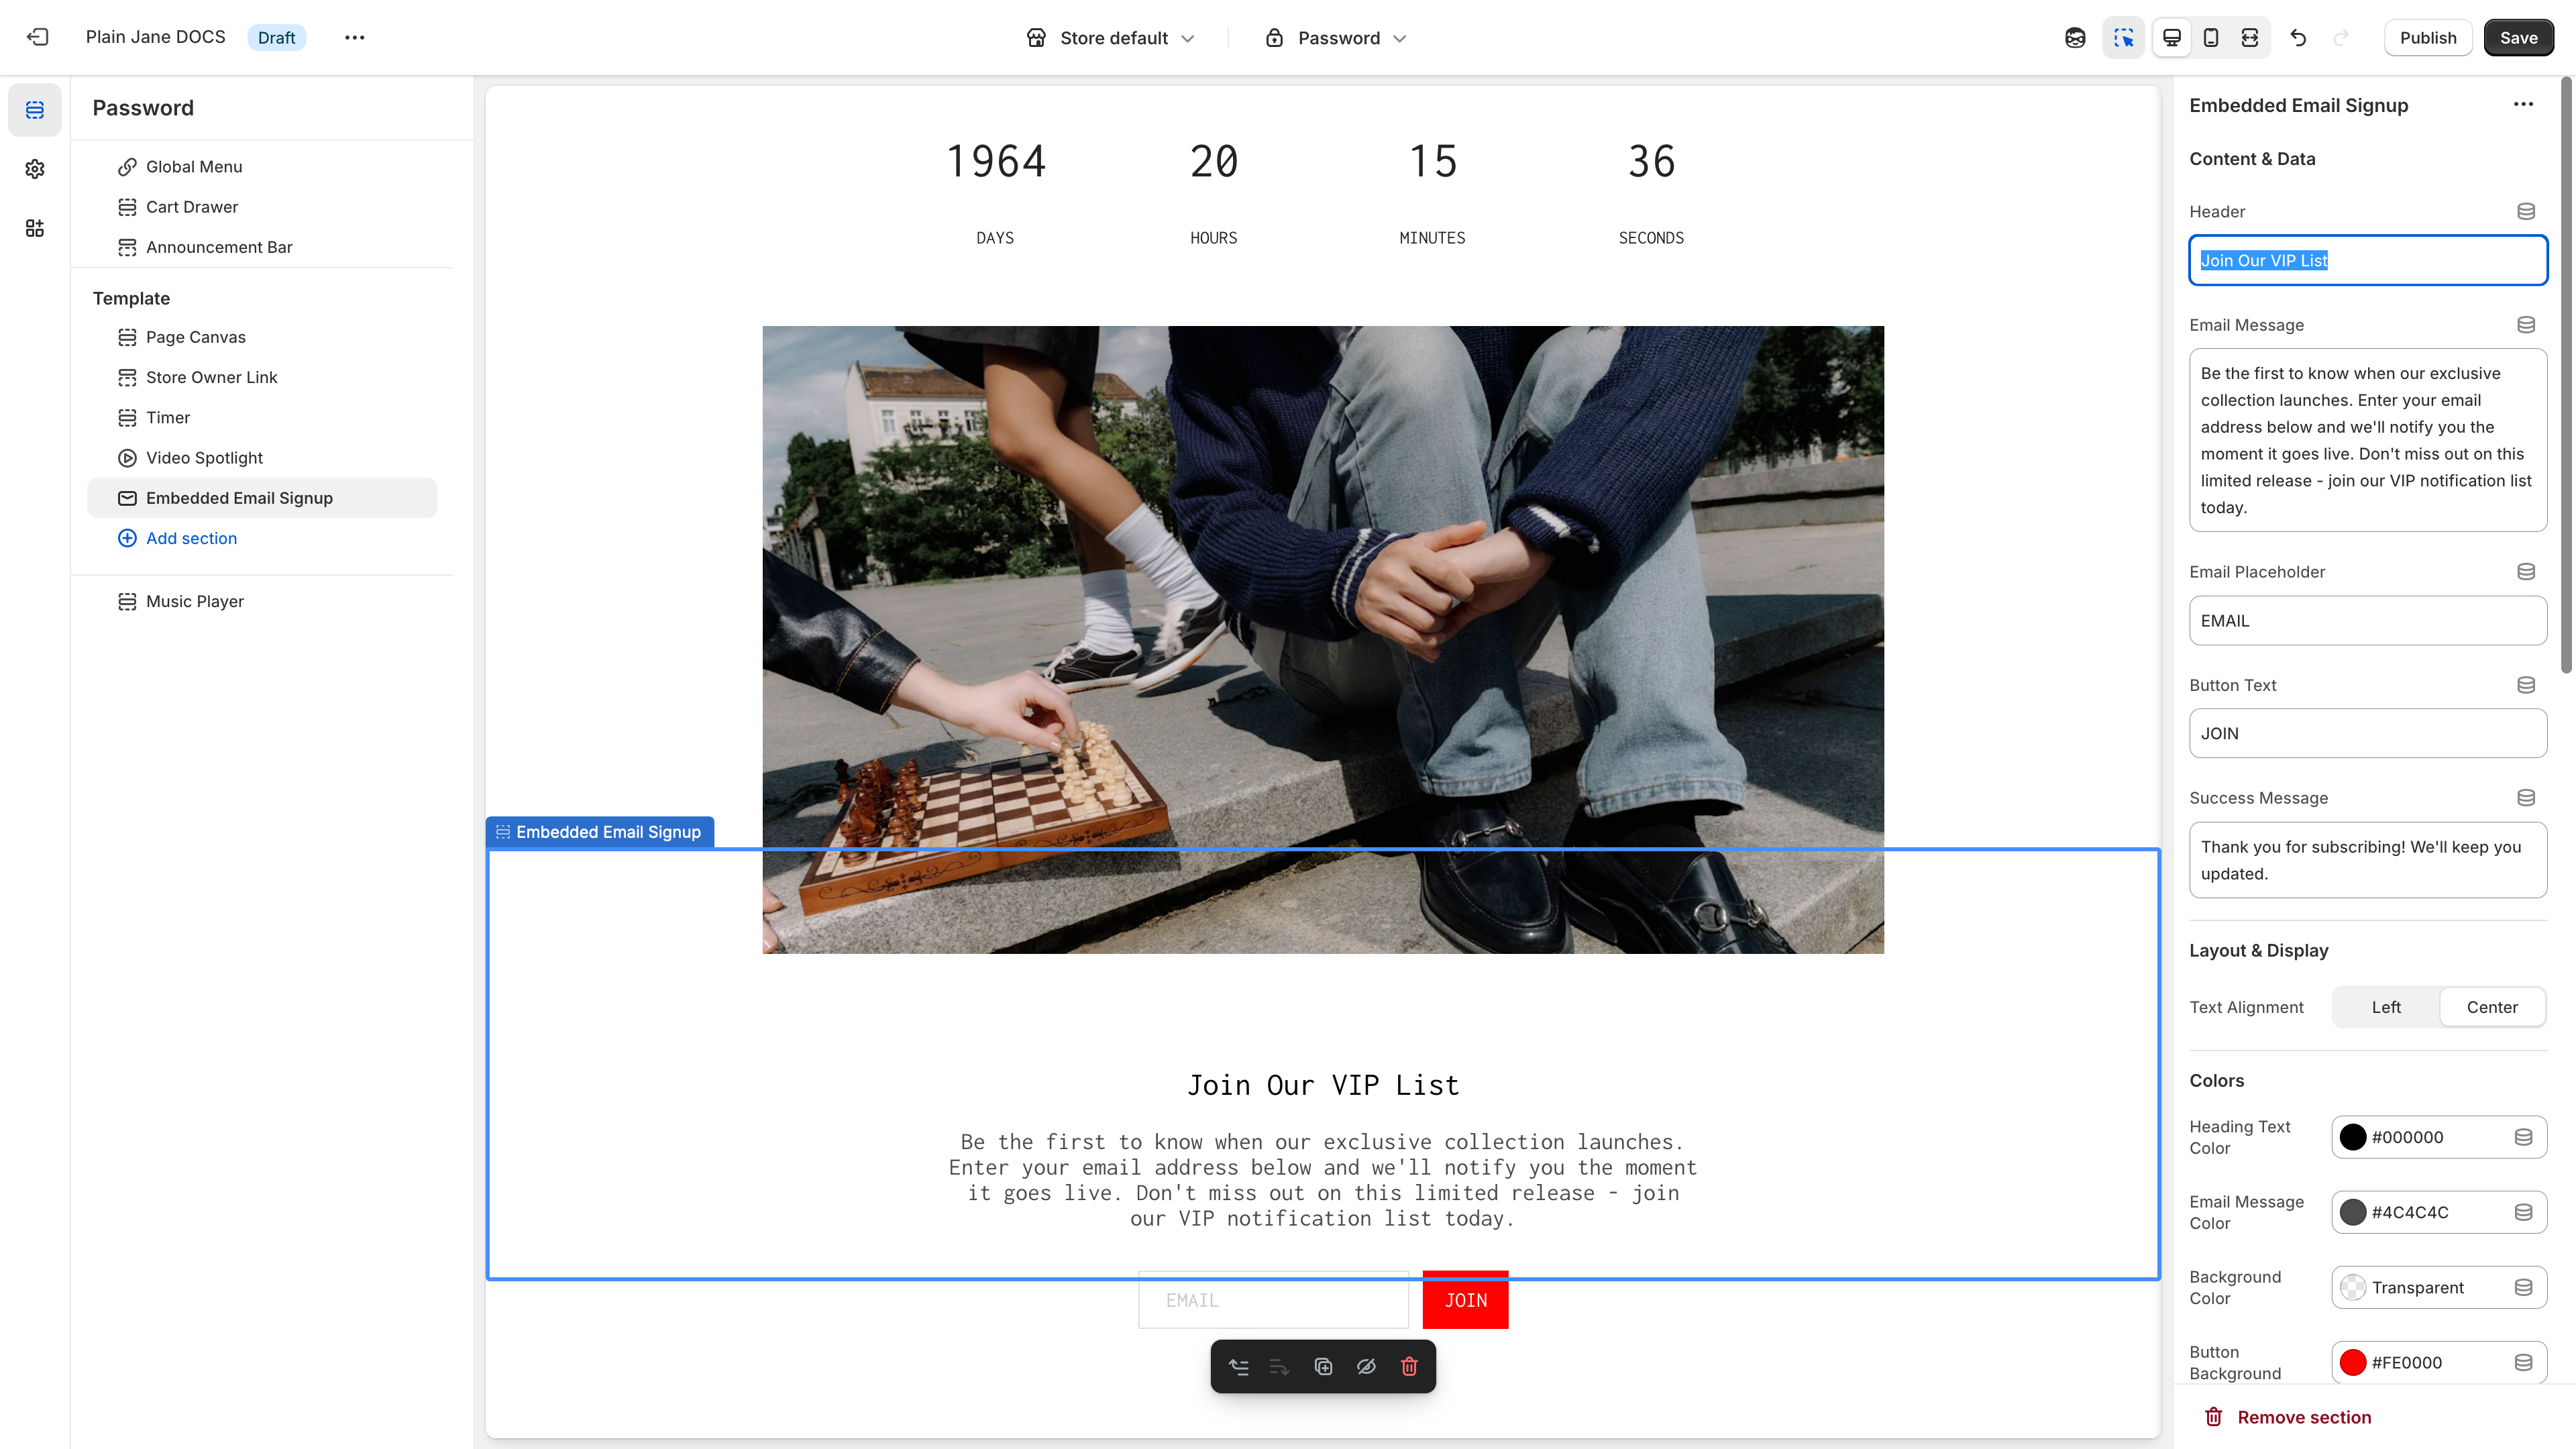Click the Add section link
Viewport: 2576px width, 1449px height.
pyautogui.click(x=191, y=538)
